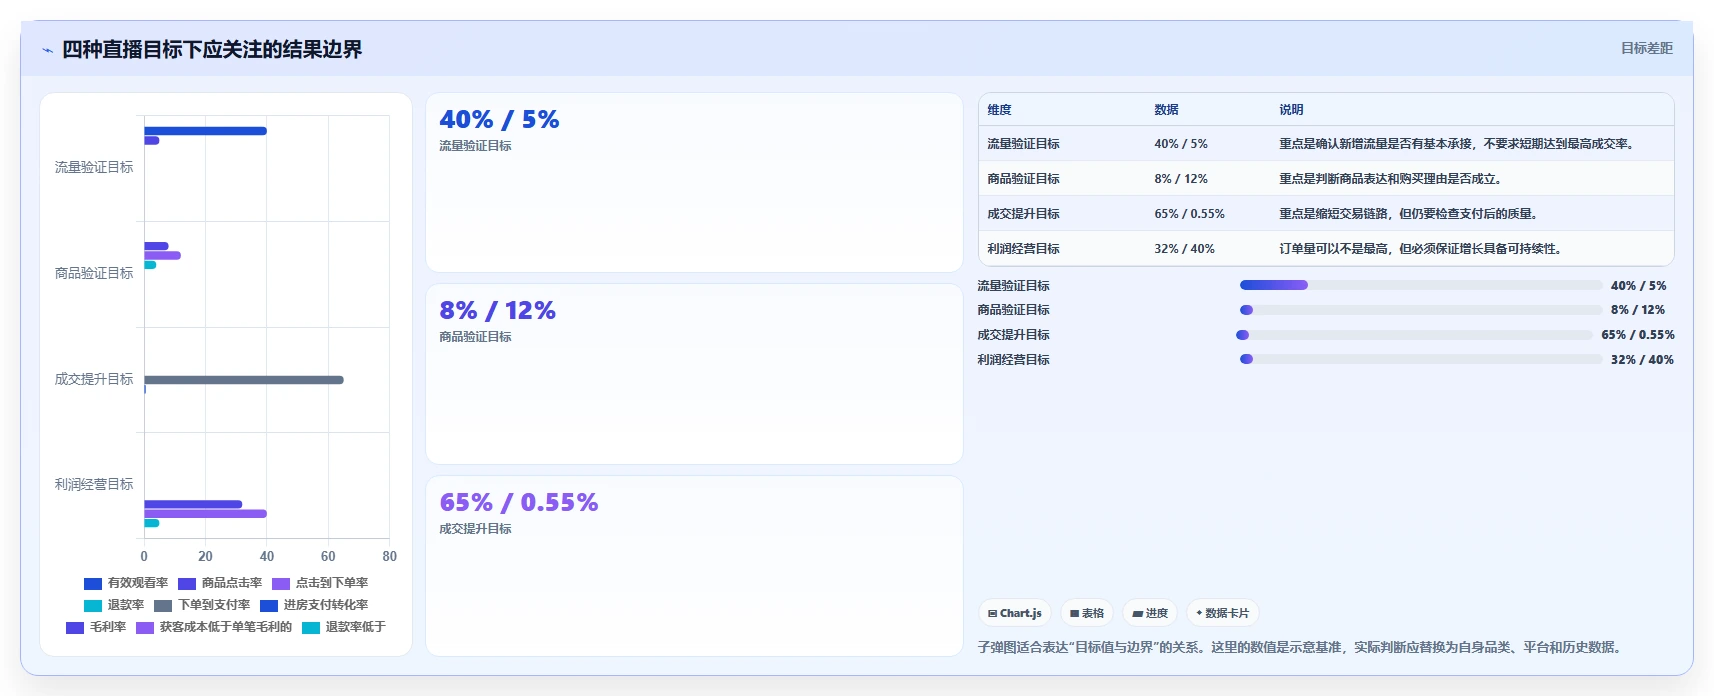1714x696 pixels.
Task: Click 成交提升目标 in the table's third row
Action: coord(1023,214)
